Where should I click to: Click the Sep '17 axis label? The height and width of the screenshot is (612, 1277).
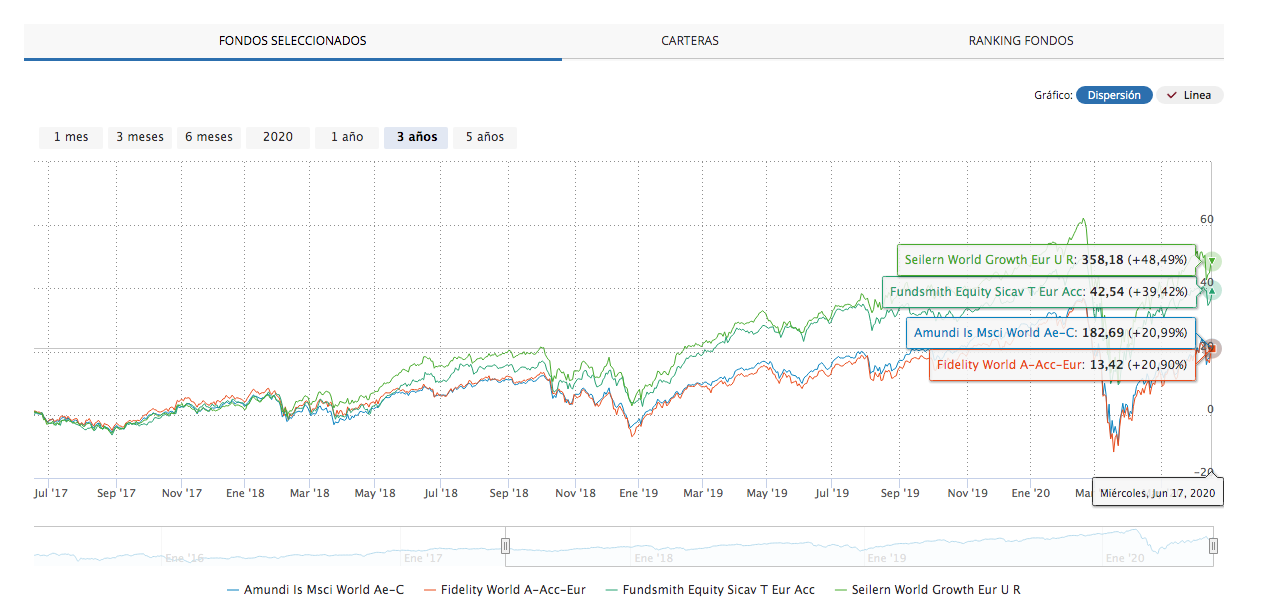[x=116, y=493]
